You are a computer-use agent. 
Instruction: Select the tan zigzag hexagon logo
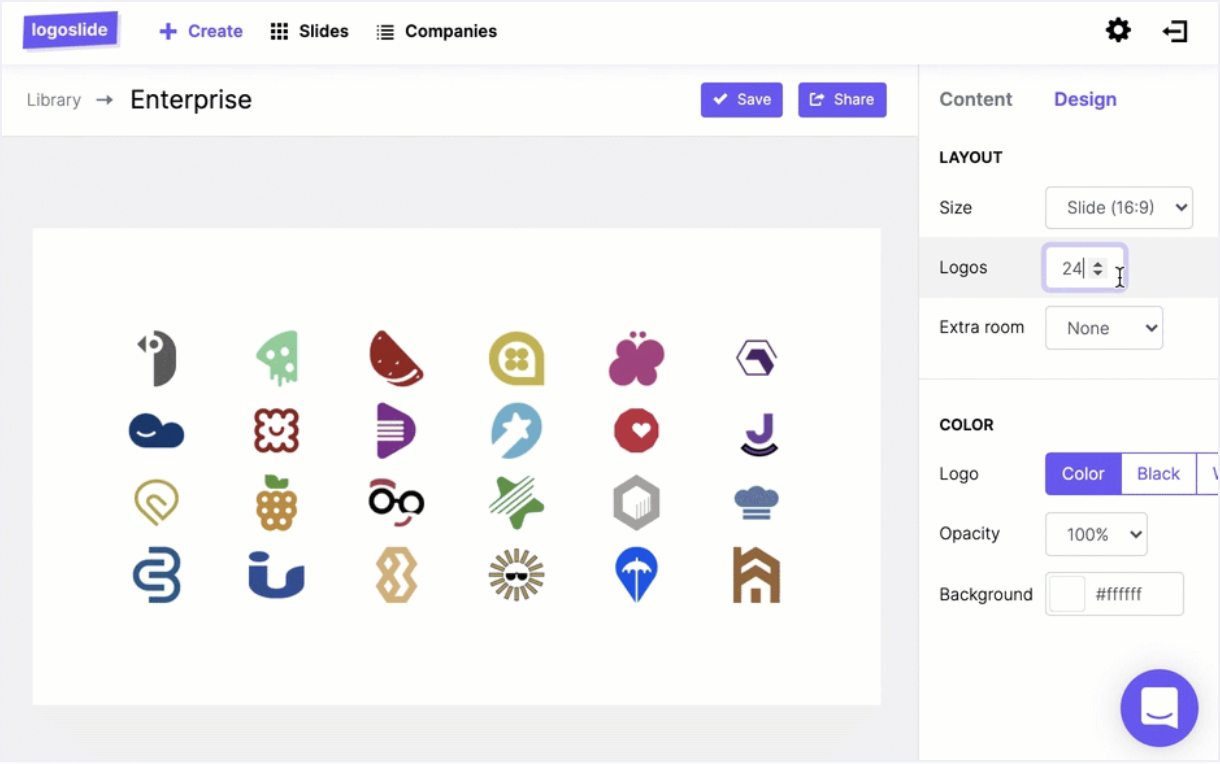(x=396, y=575)
